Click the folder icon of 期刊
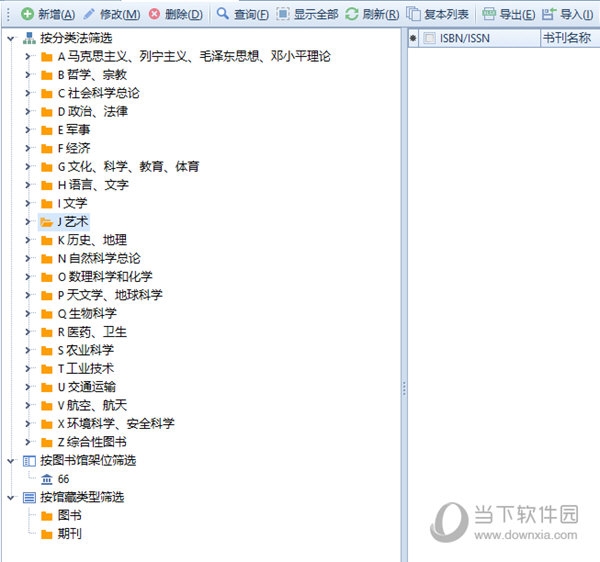Viewport: 600px width, 562px height. coord(47,534)
